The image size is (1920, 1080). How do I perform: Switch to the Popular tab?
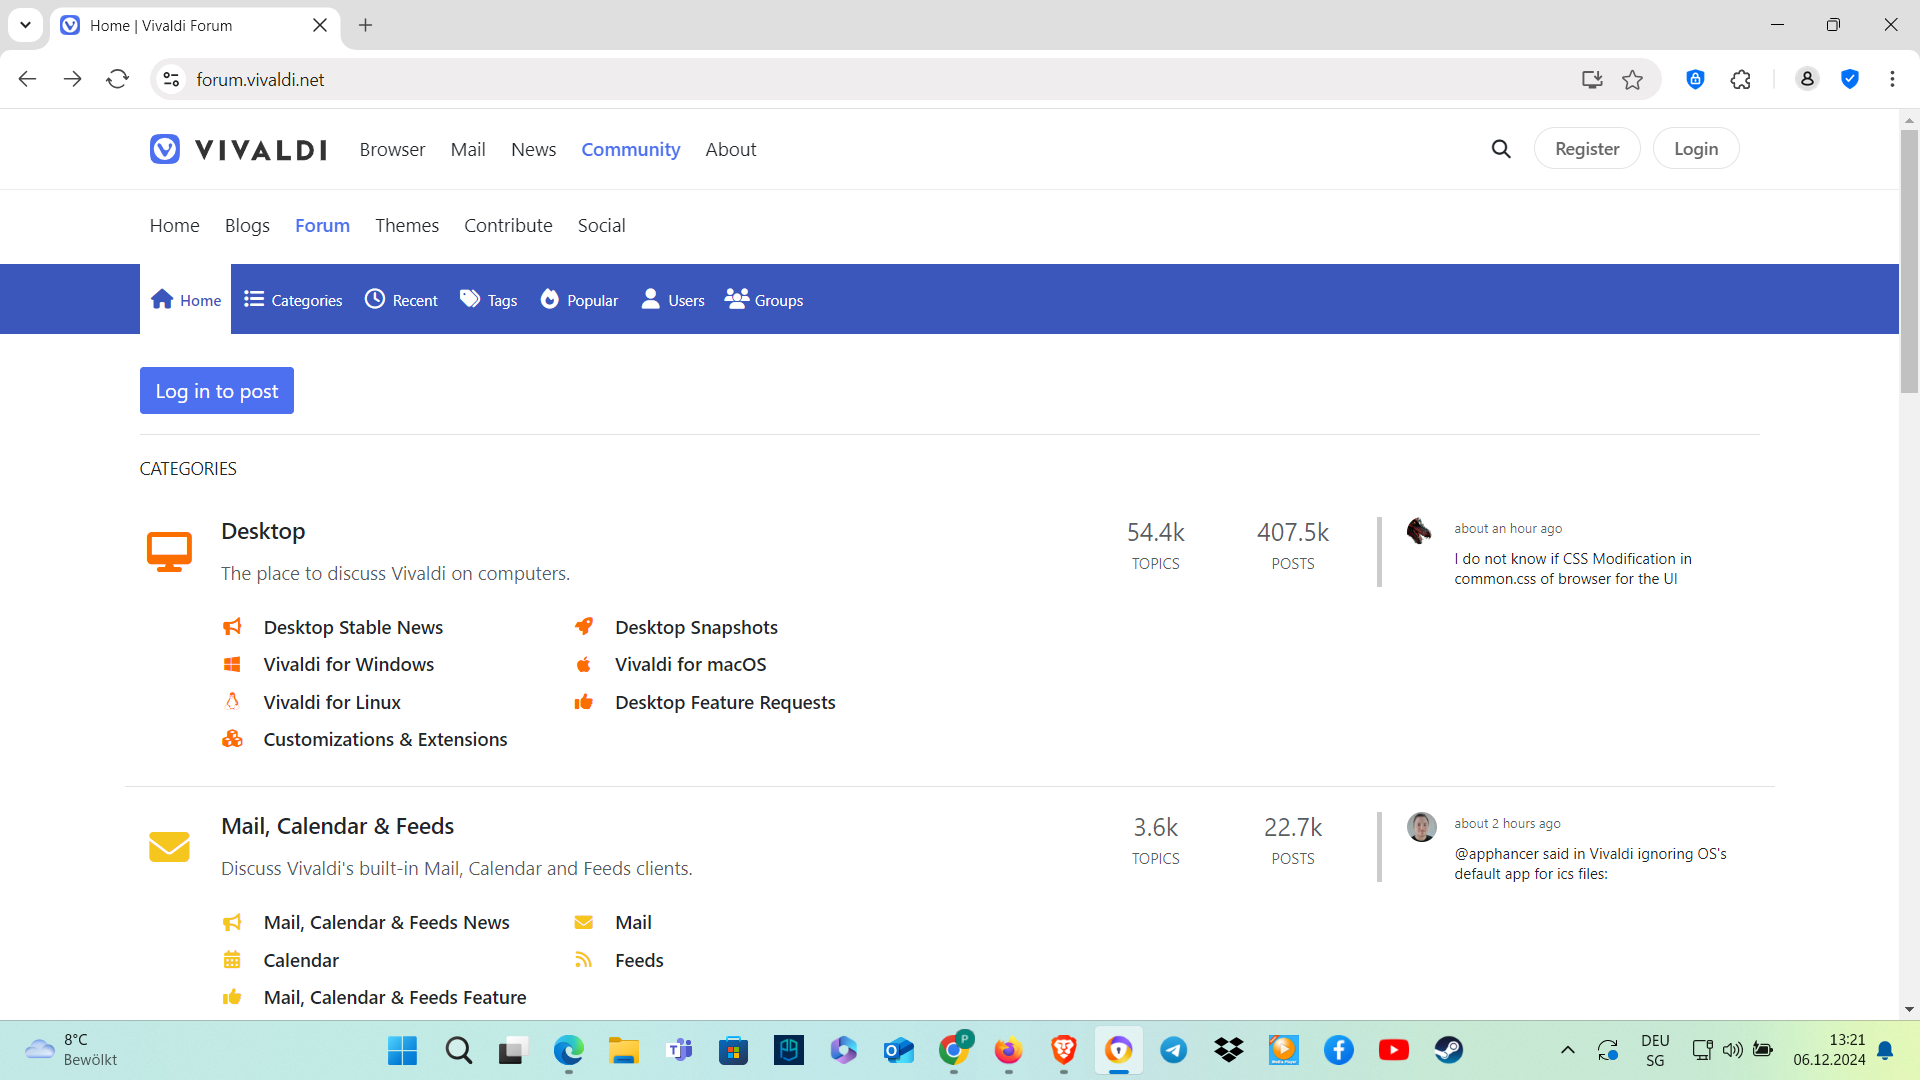(x=579, y=300)
